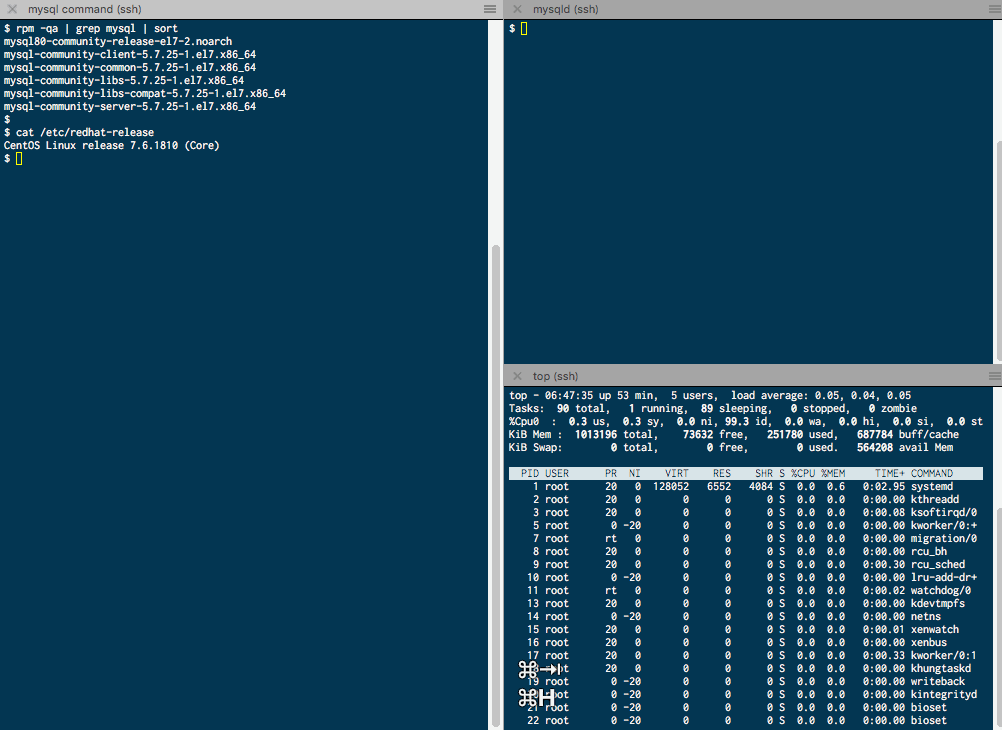Select the xenwatch process row

click(x=746, y=630)
